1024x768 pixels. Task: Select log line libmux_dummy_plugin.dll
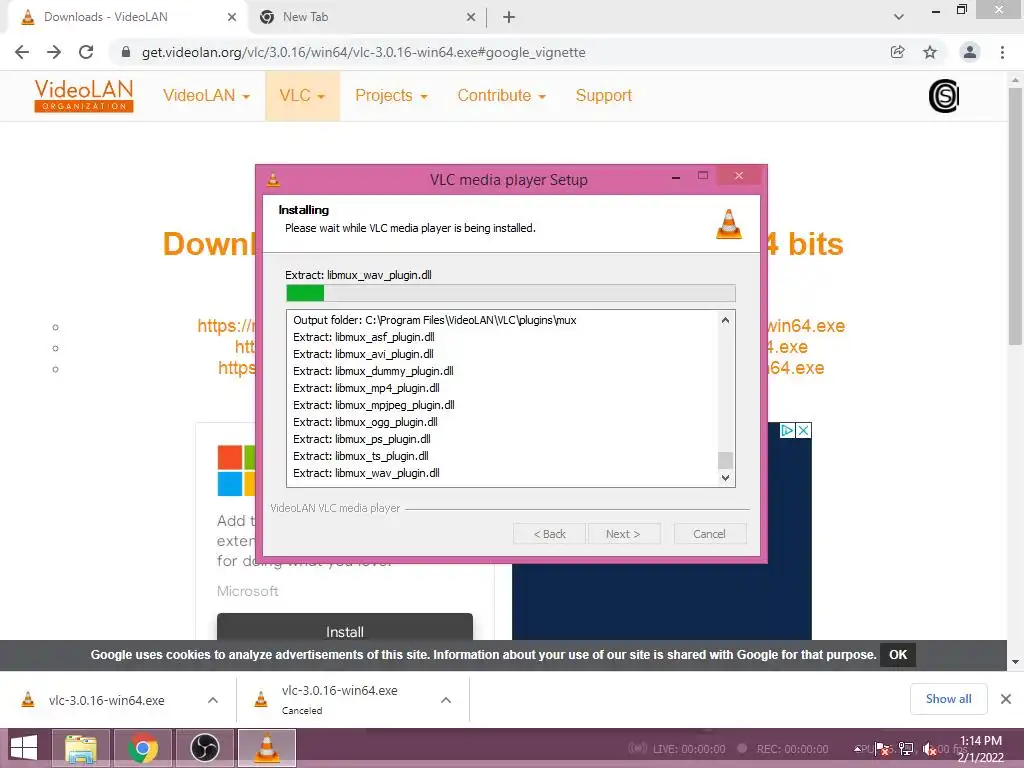tap(373, 371)
